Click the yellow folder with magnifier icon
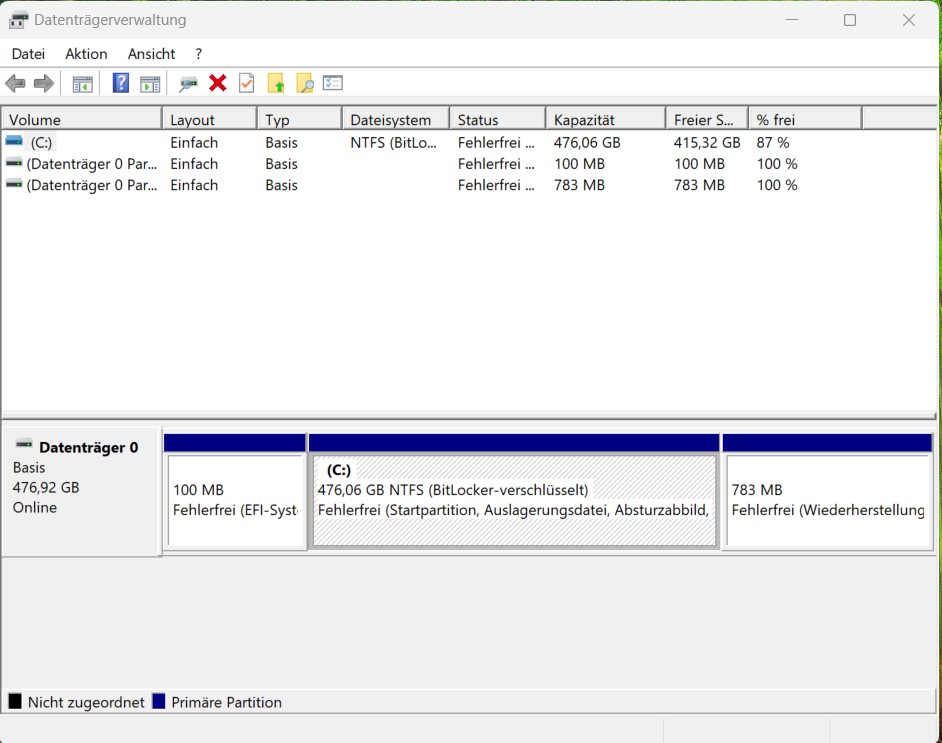 [x=305, y=83]
